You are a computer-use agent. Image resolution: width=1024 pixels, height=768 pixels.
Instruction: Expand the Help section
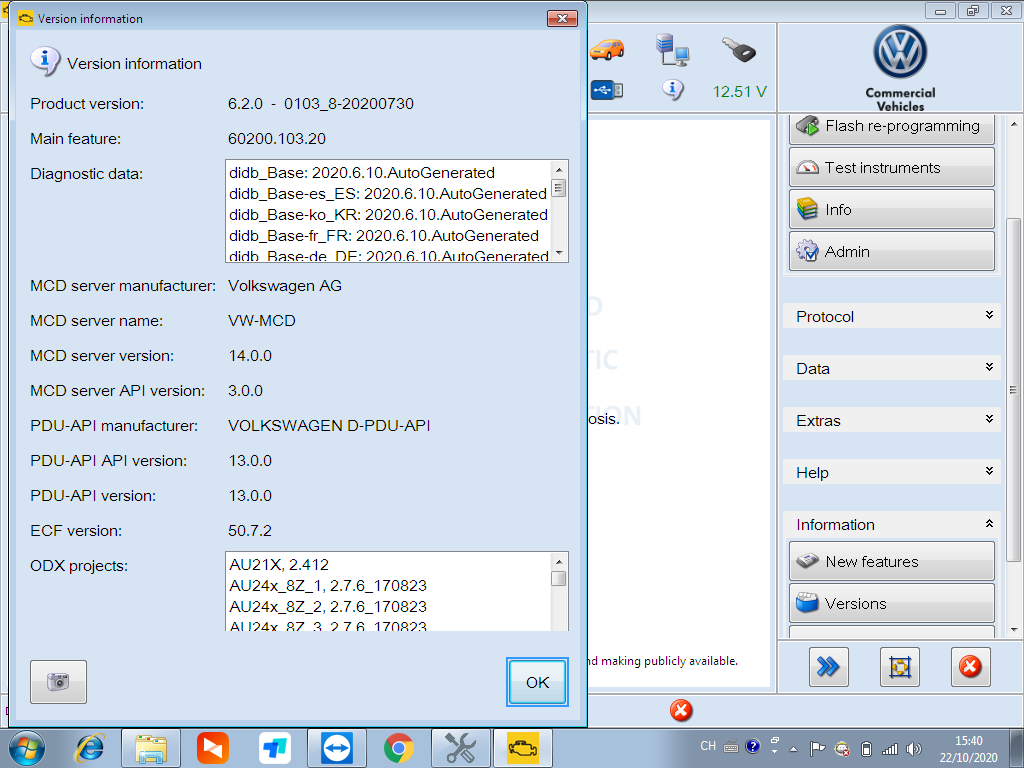click(x=891, y=472)
